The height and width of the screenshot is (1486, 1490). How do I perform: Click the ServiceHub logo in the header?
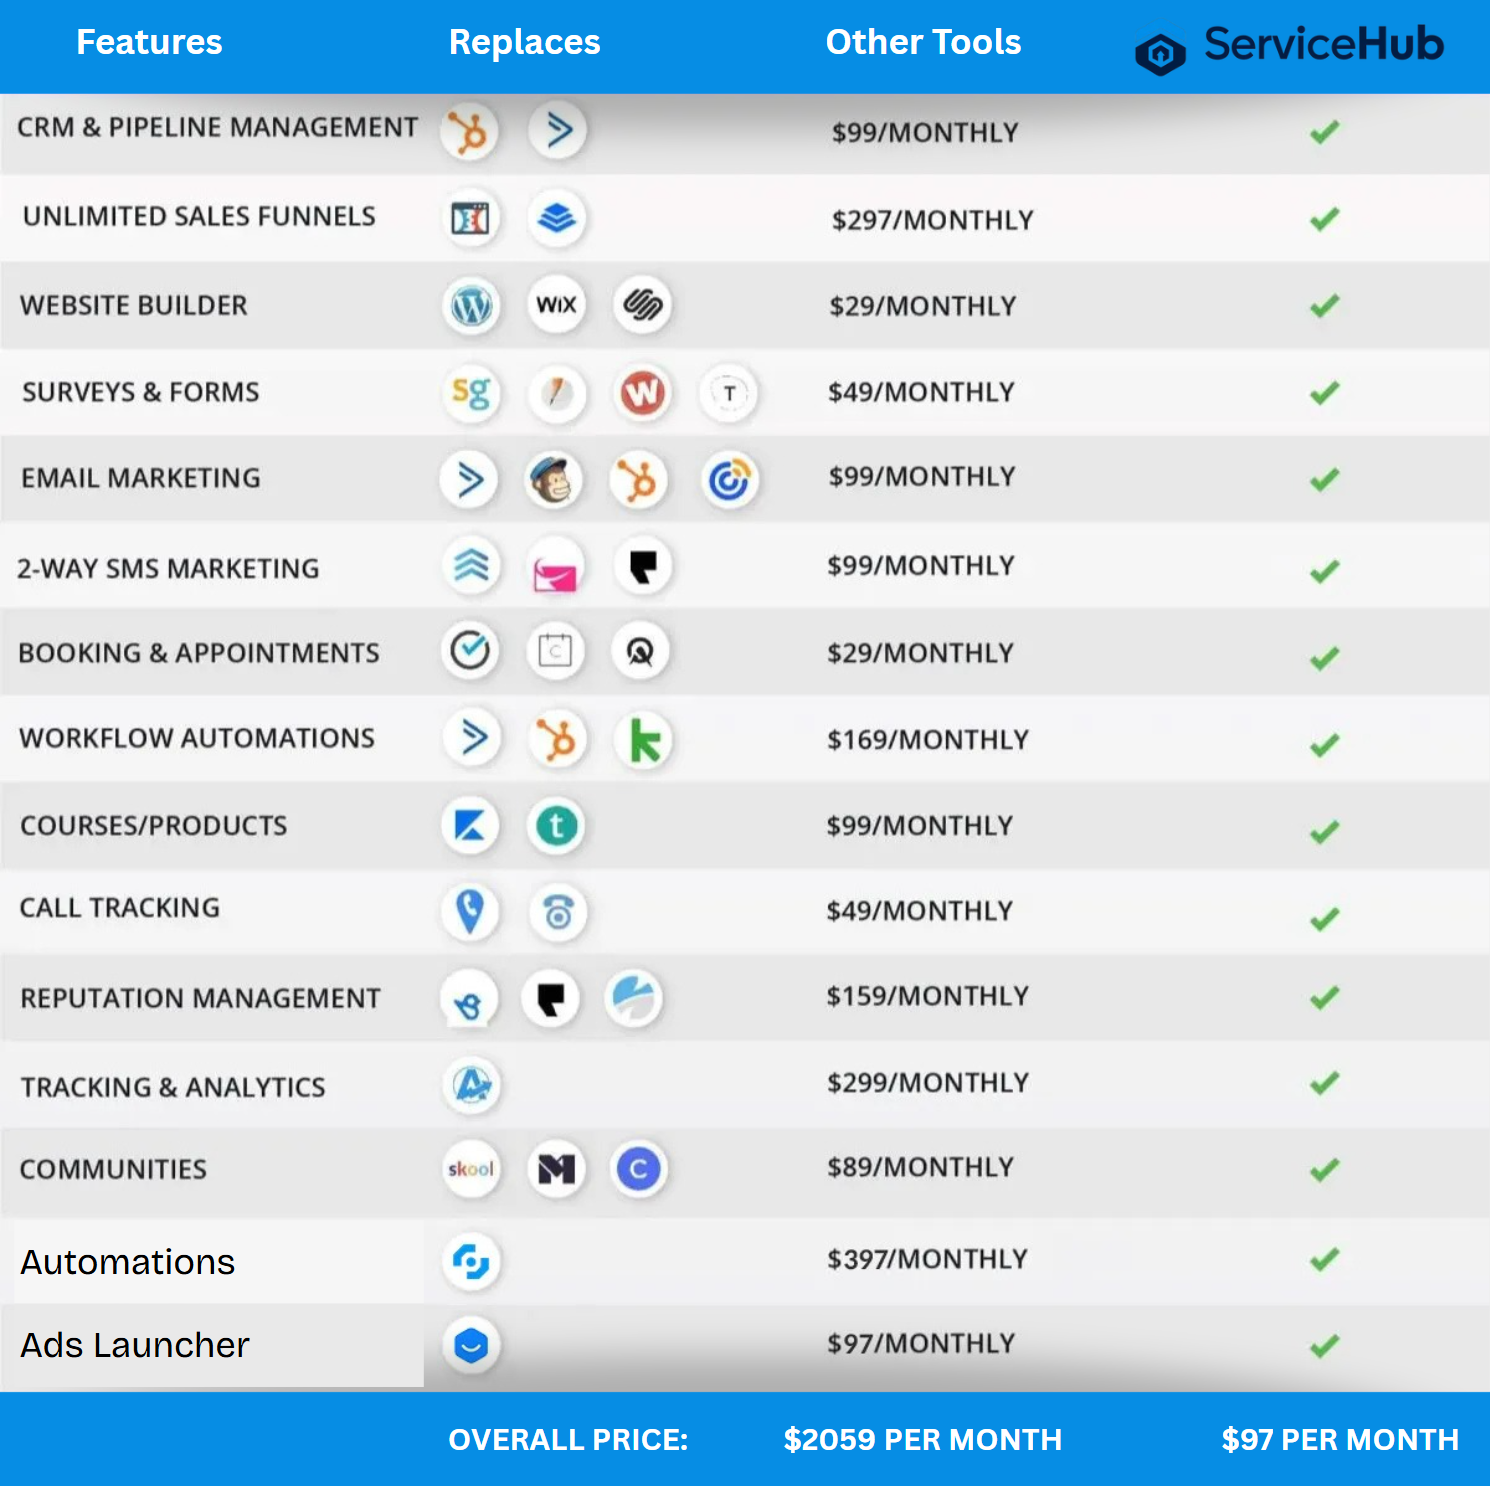point(1290,46)
